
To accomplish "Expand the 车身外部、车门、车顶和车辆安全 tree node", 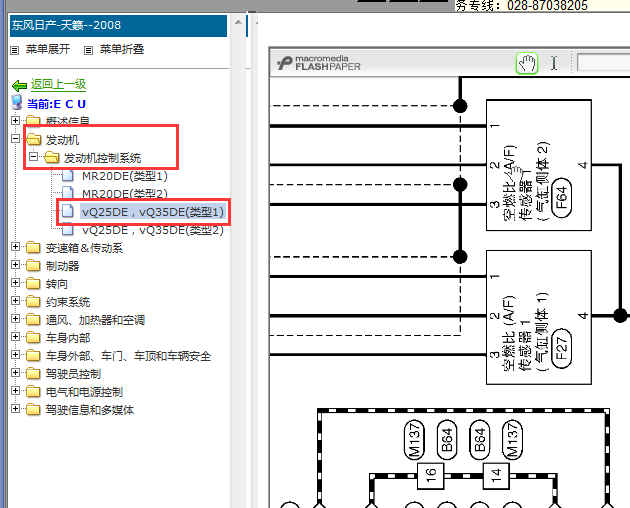I will 15,354.
